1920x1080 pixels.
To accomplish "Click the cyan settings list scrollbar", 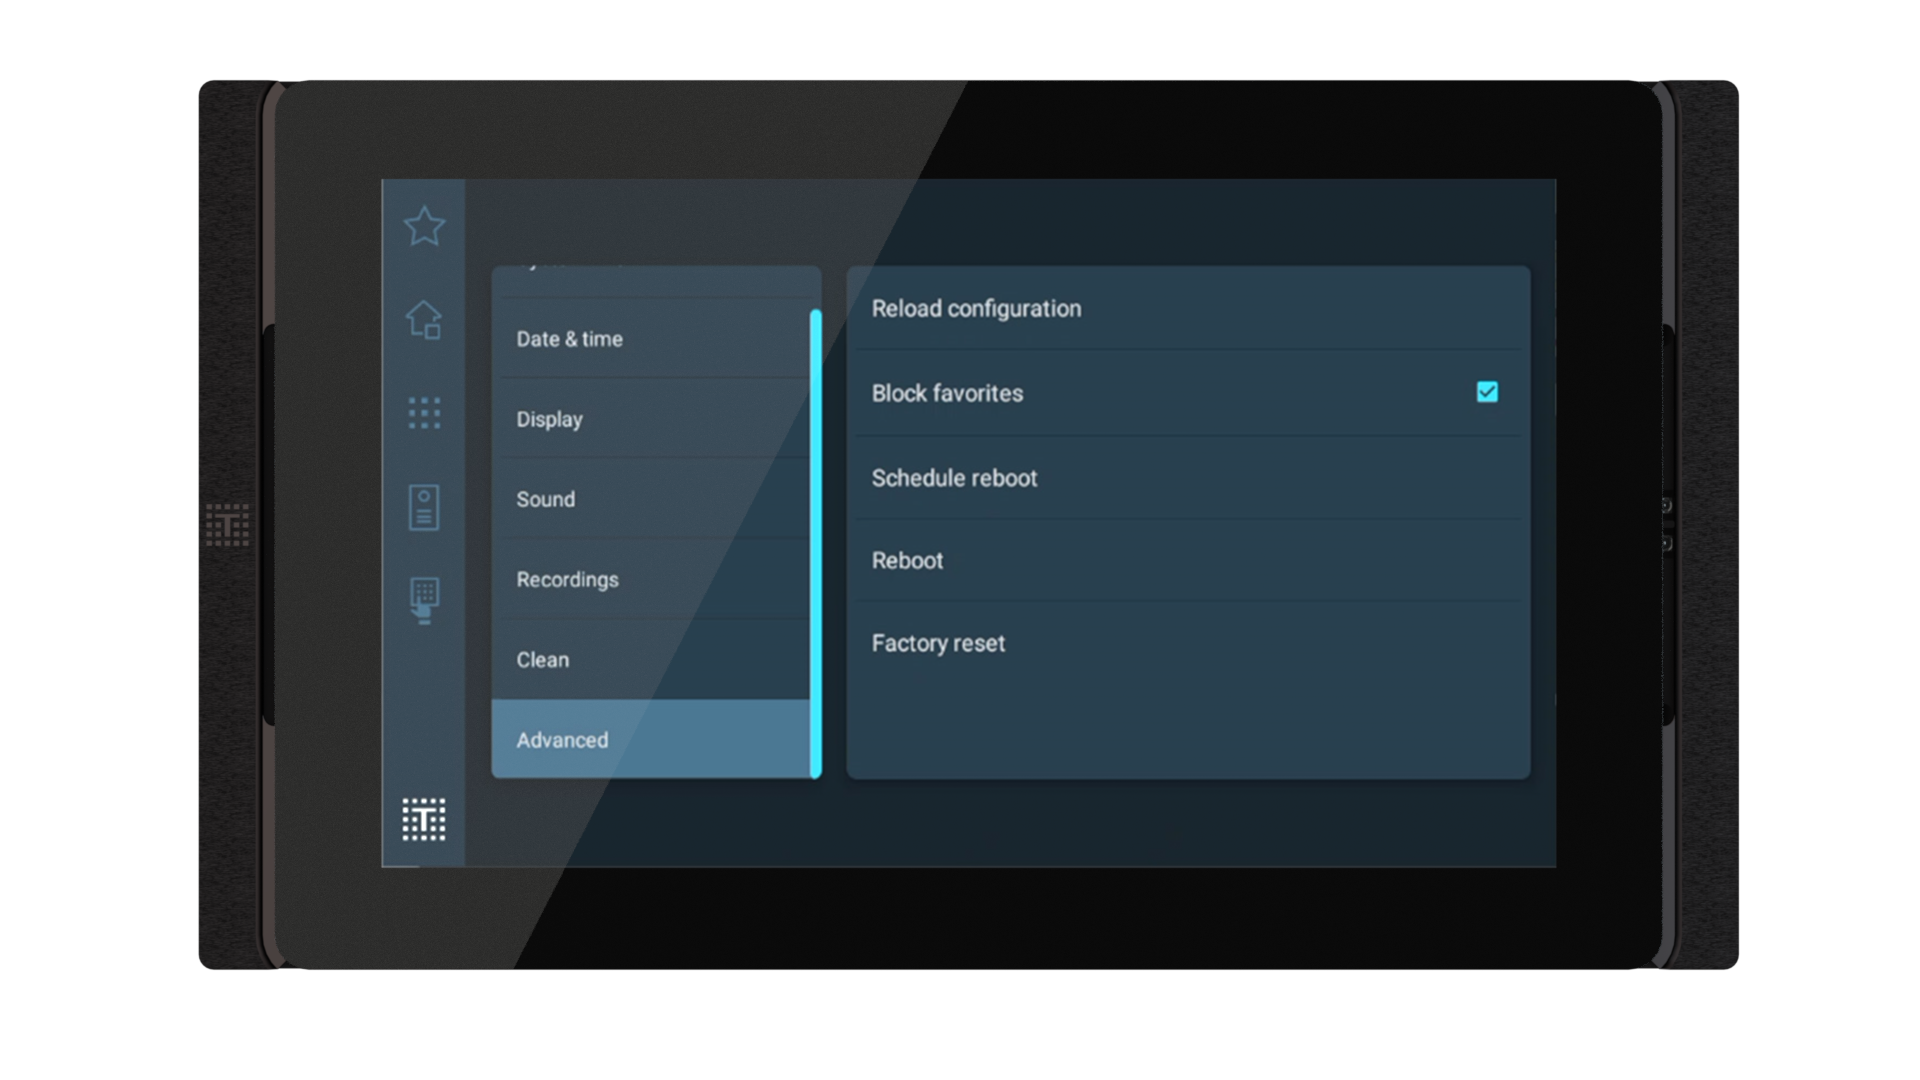I will (816, 543).
